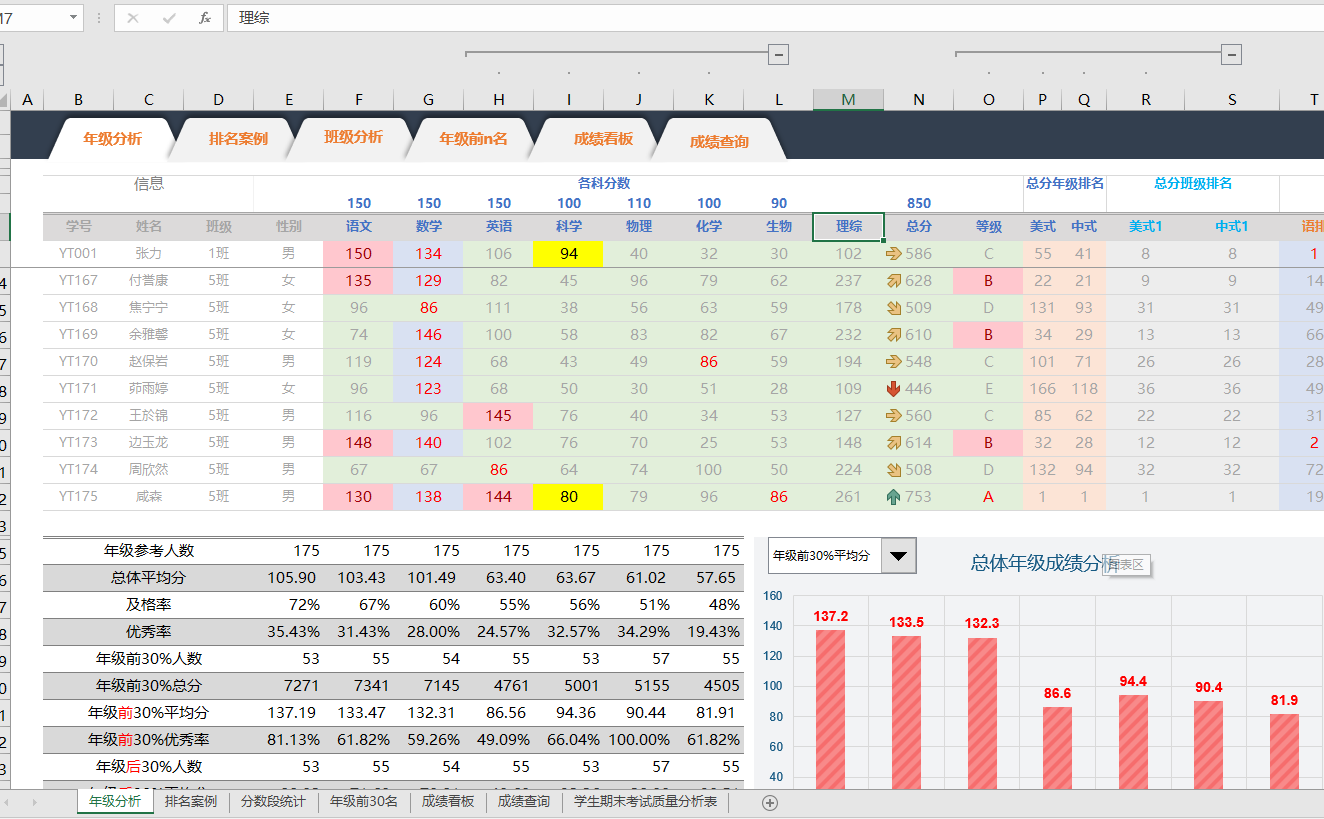This screenshot has height=819, width=1324.
Task: Go to the 班级分析 navigation tab
Action: click(353, 137)
